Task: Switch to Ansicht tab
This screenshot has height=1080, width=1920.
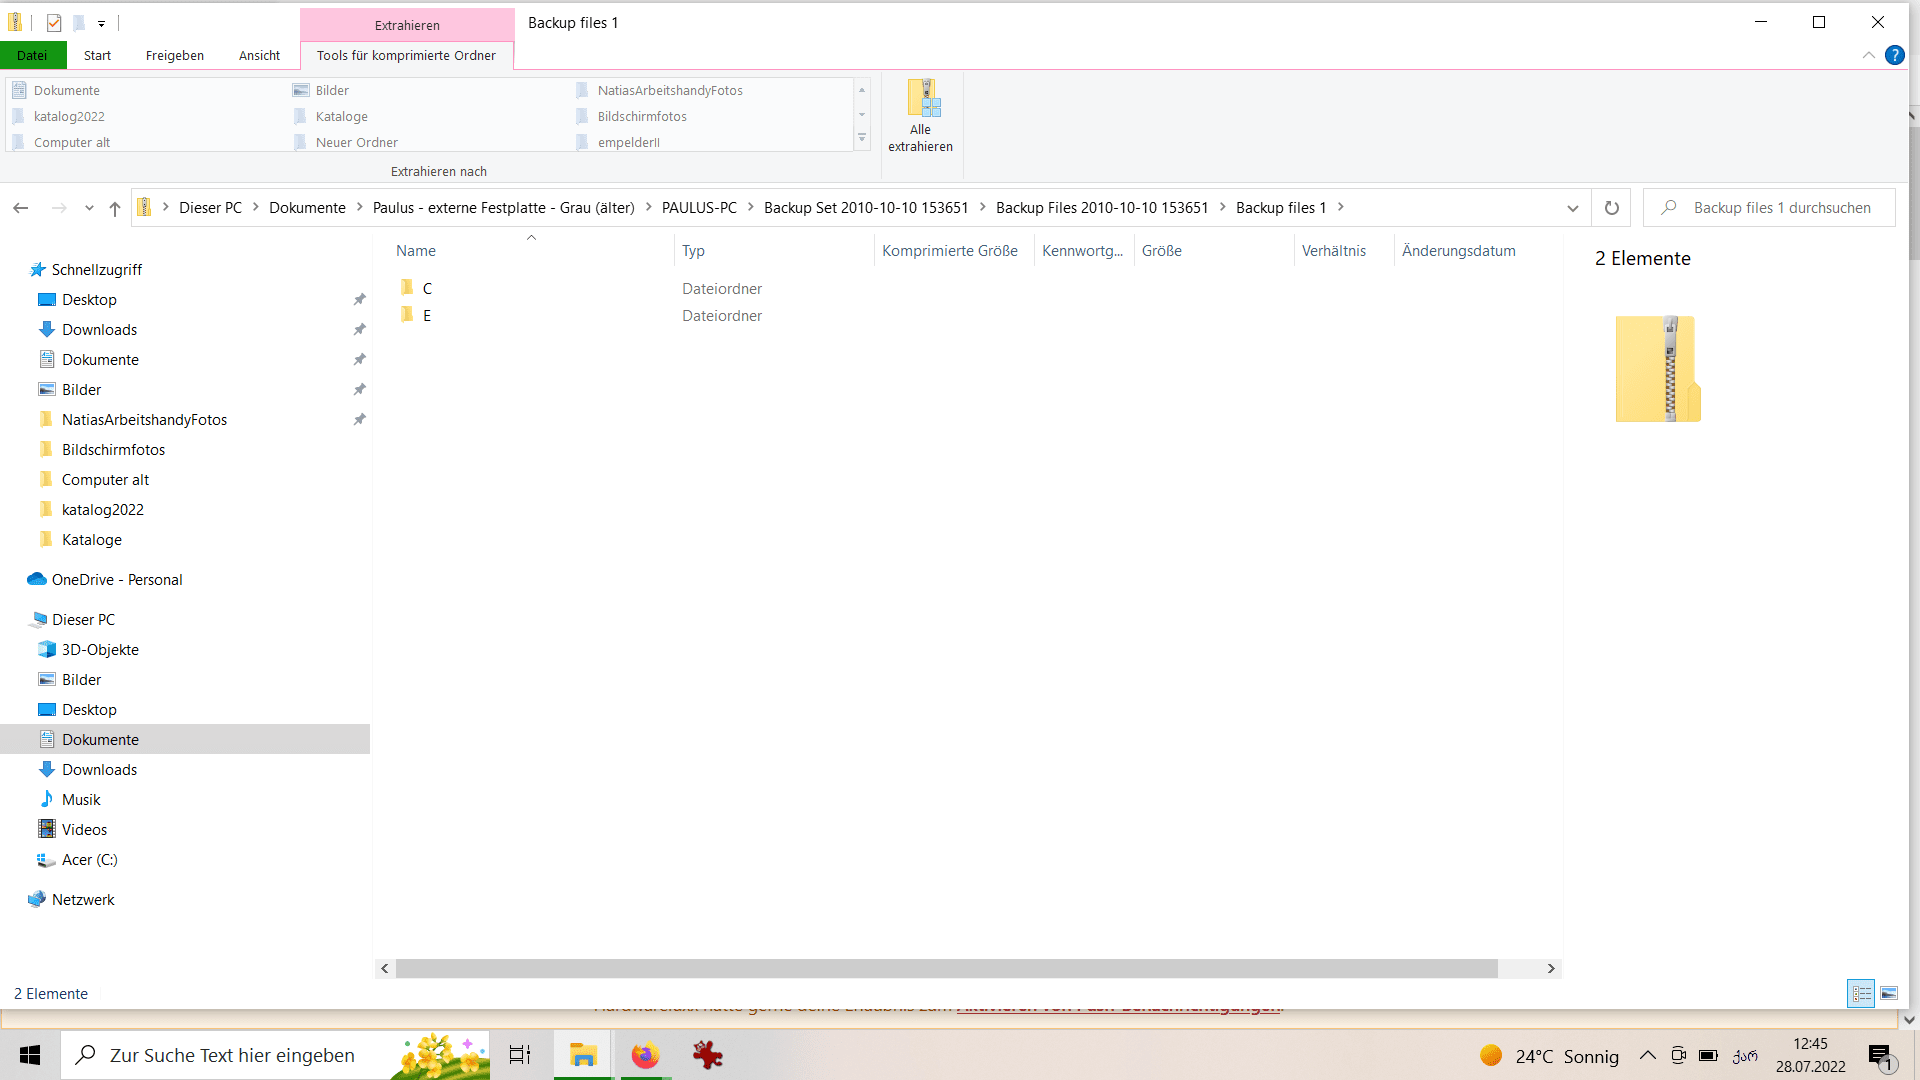Action: point(260,55)
